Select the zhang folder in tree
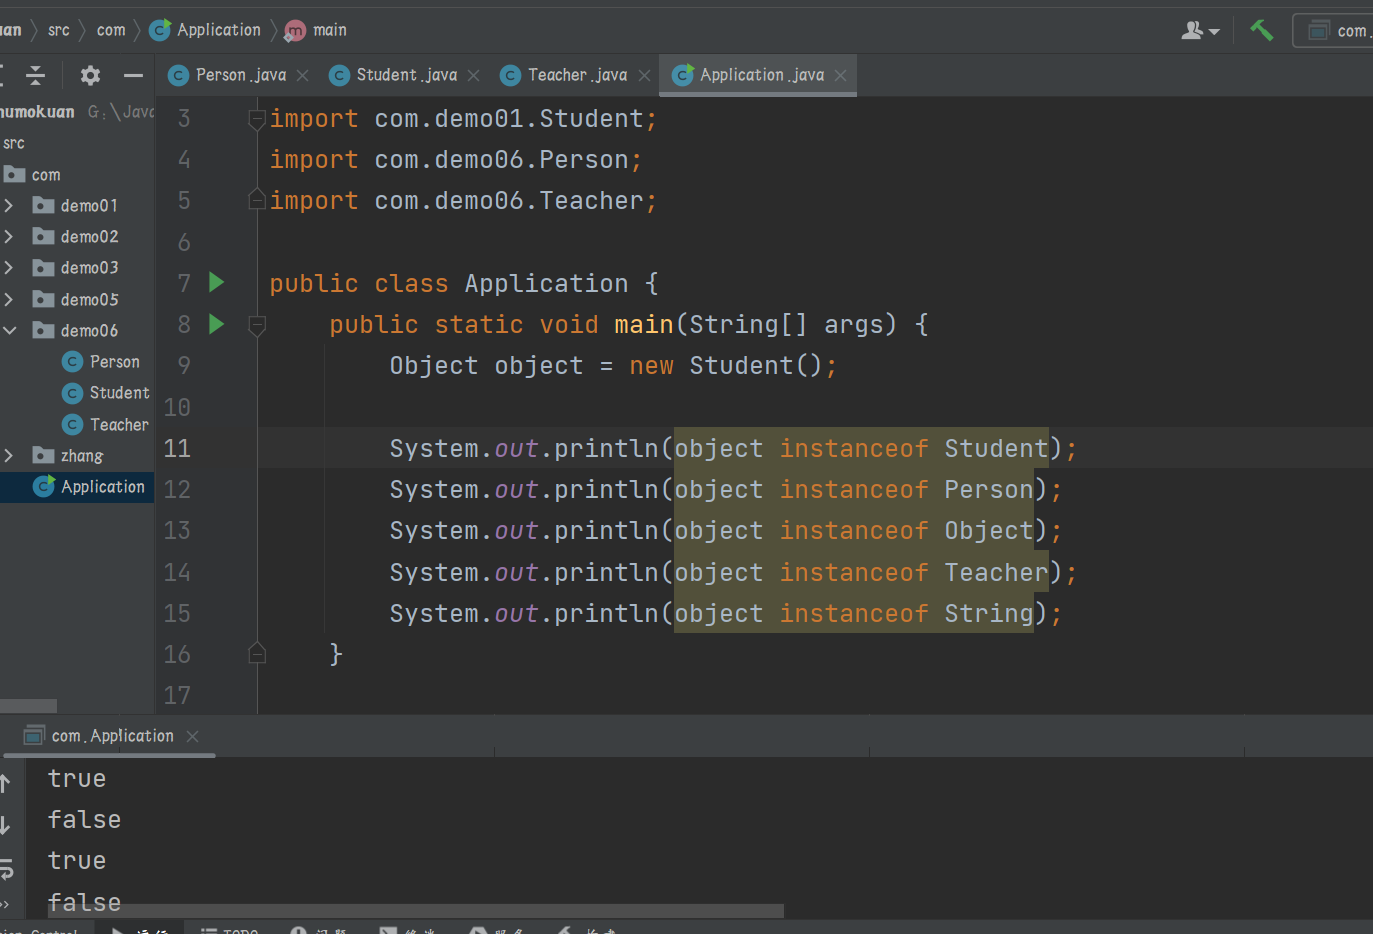 68,456
